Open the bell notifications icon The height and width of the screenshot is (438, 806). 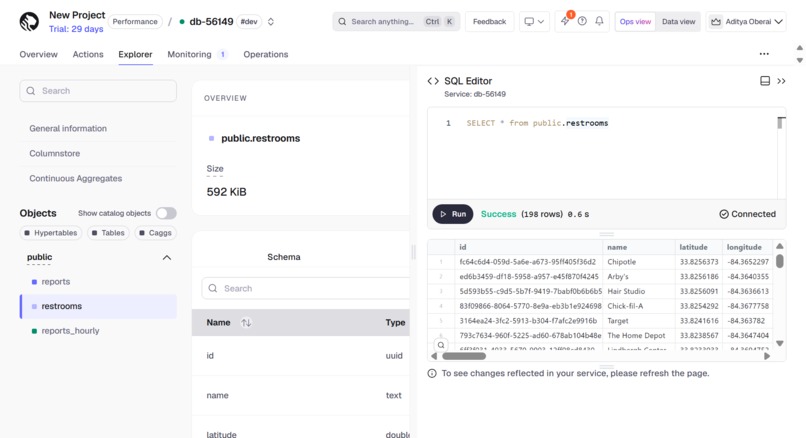click(599, 21)
